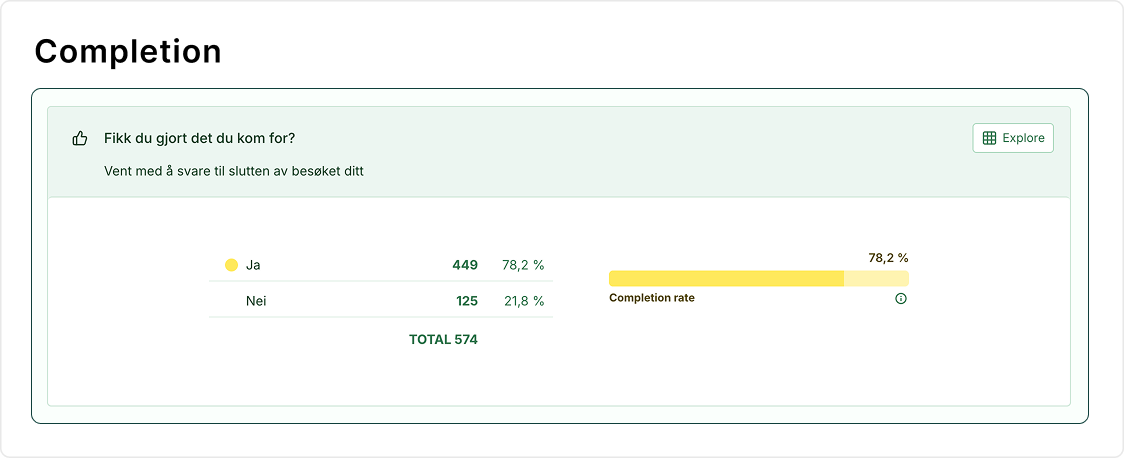Click the 'Vent med å svare' subtitle text
This screenshot has height=458, width=1124.
pyautogui.click(x=234, y=173)
